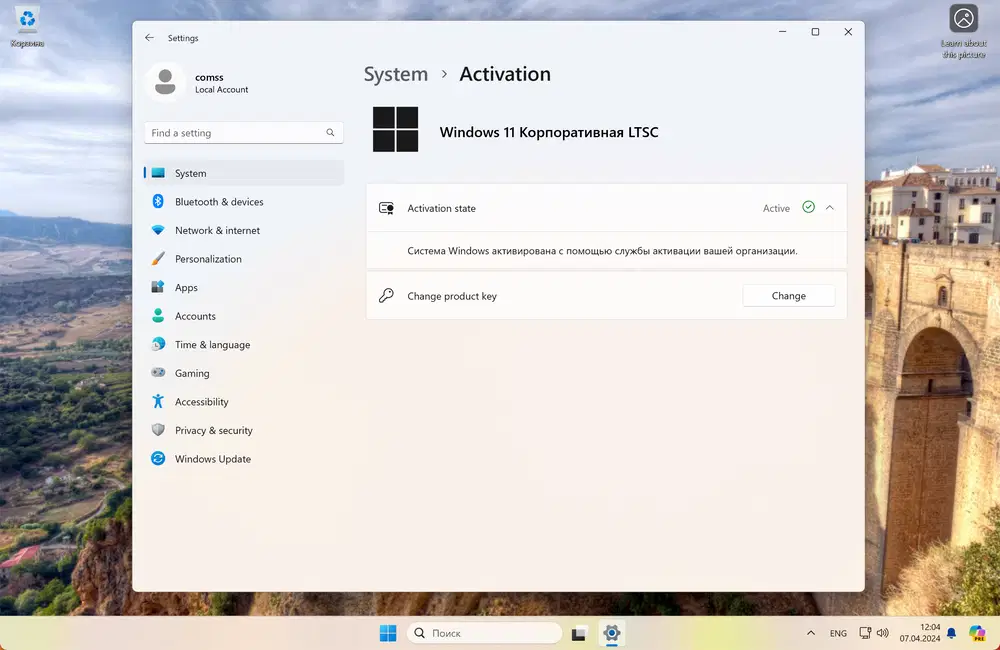Close the Settings window

click(x=848, y=32)
